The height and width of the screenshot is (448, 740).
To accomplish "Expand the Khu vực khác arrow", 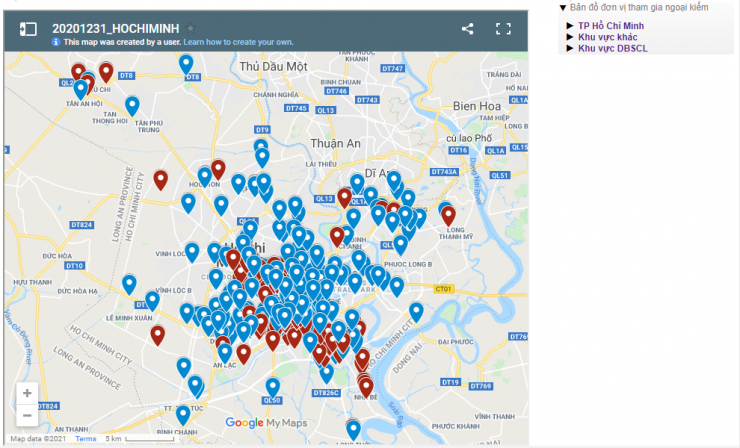I will [x=570, y=37].
